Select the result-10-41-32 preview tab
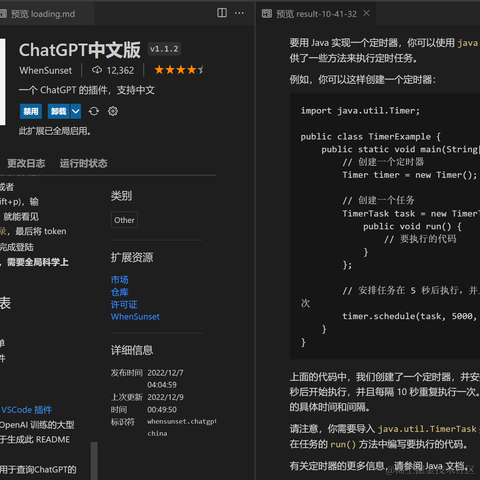Screen dimensions: 480x480 pos(316,14)
